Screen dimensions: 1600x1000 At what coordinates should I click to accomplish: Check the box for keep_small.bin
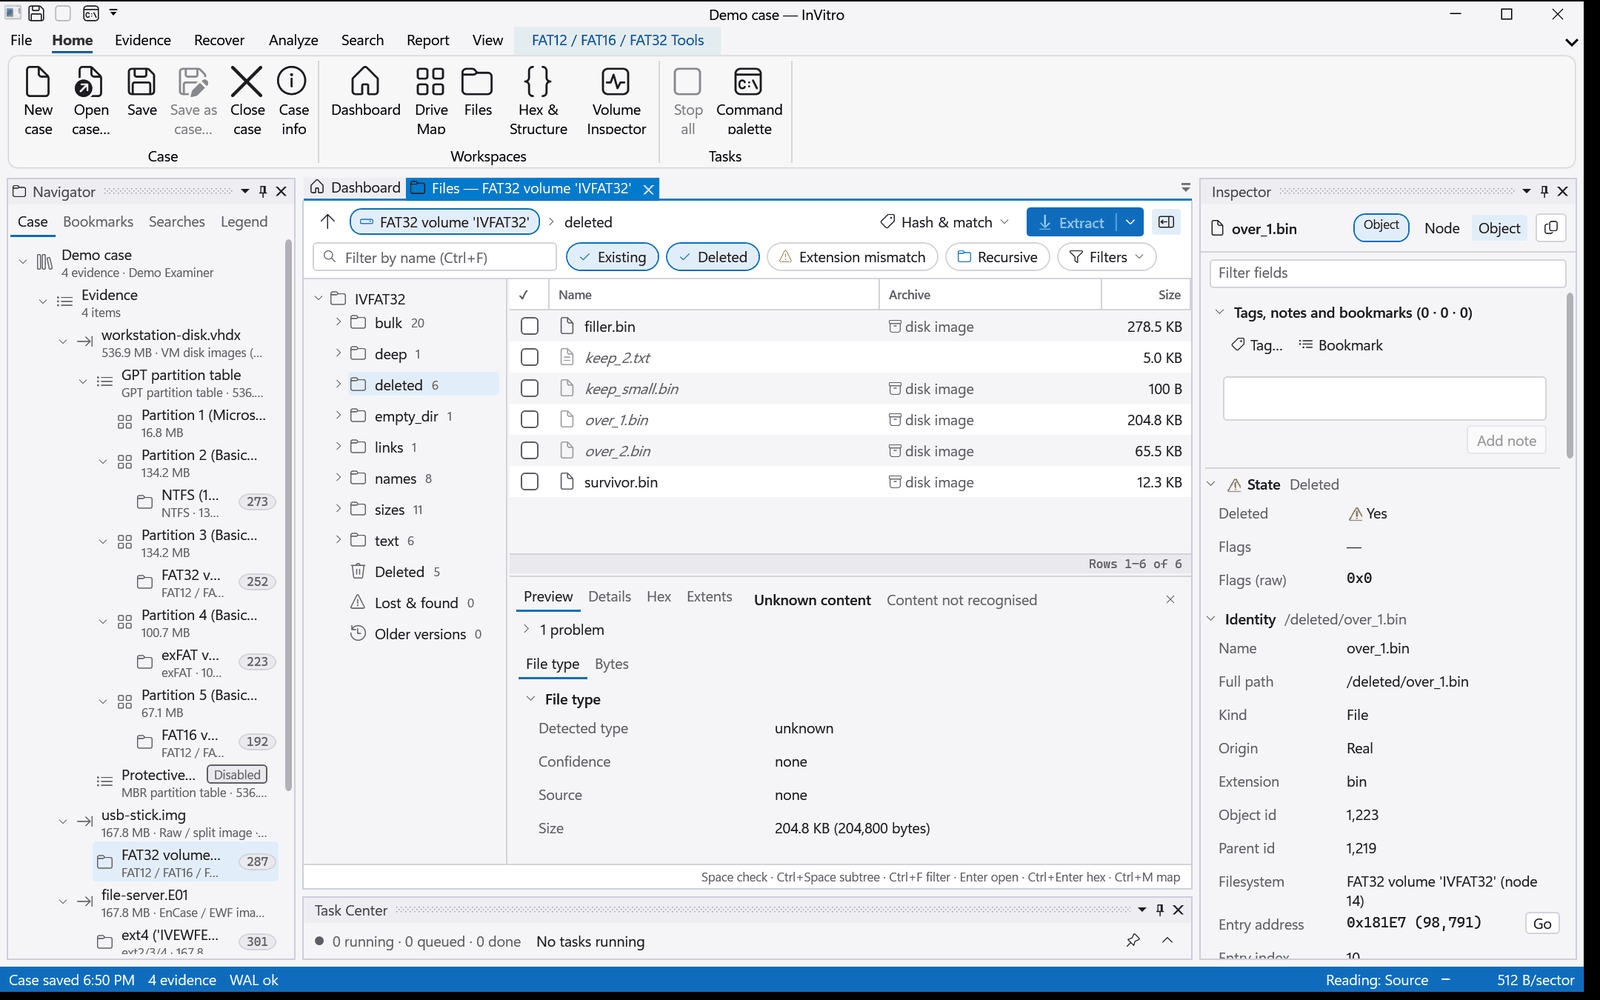pos(530,388)
